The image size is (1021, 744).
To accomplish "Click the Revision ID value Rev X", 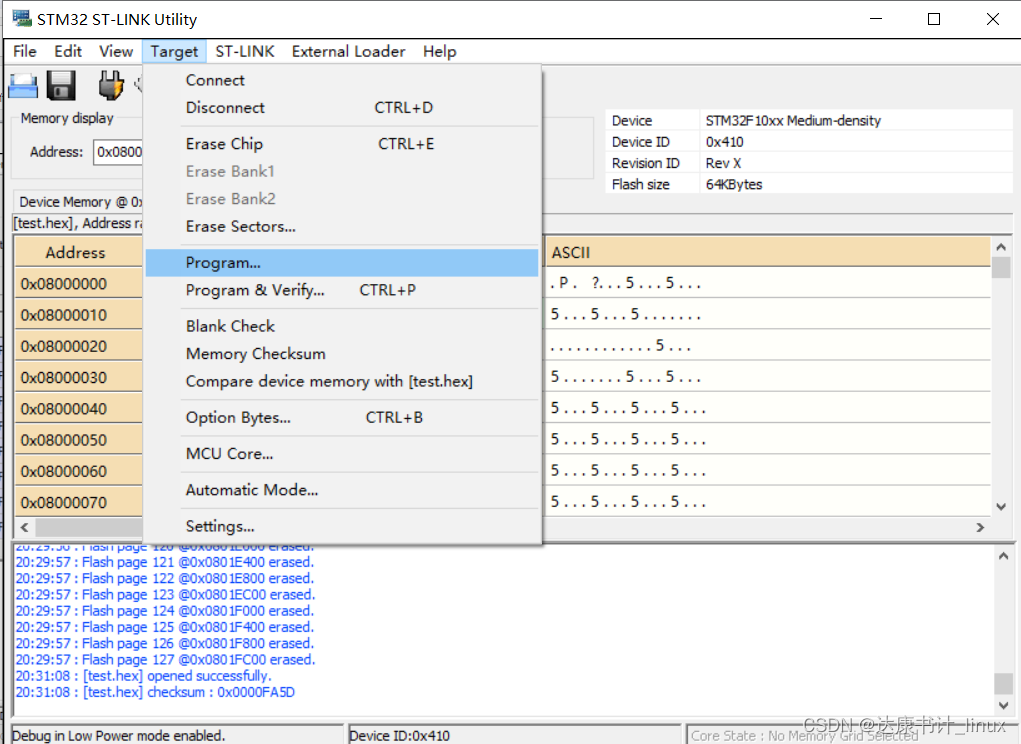I will [723, 163].
